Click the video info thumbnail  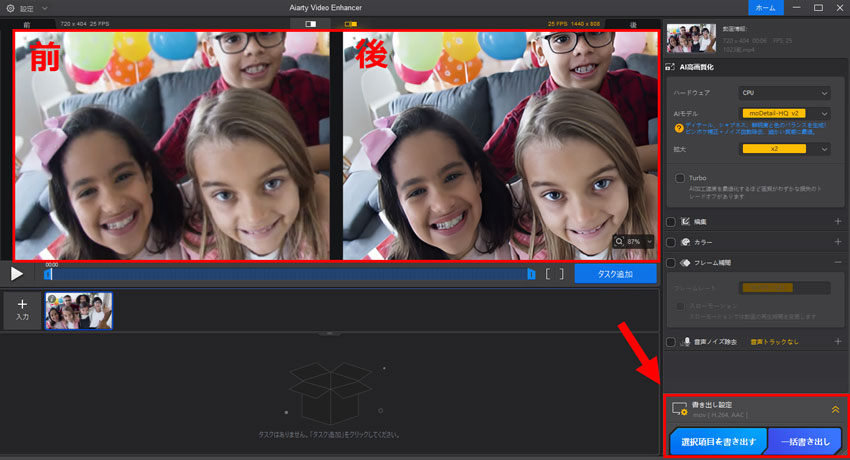pyautogui.click(x=691, y=38)
